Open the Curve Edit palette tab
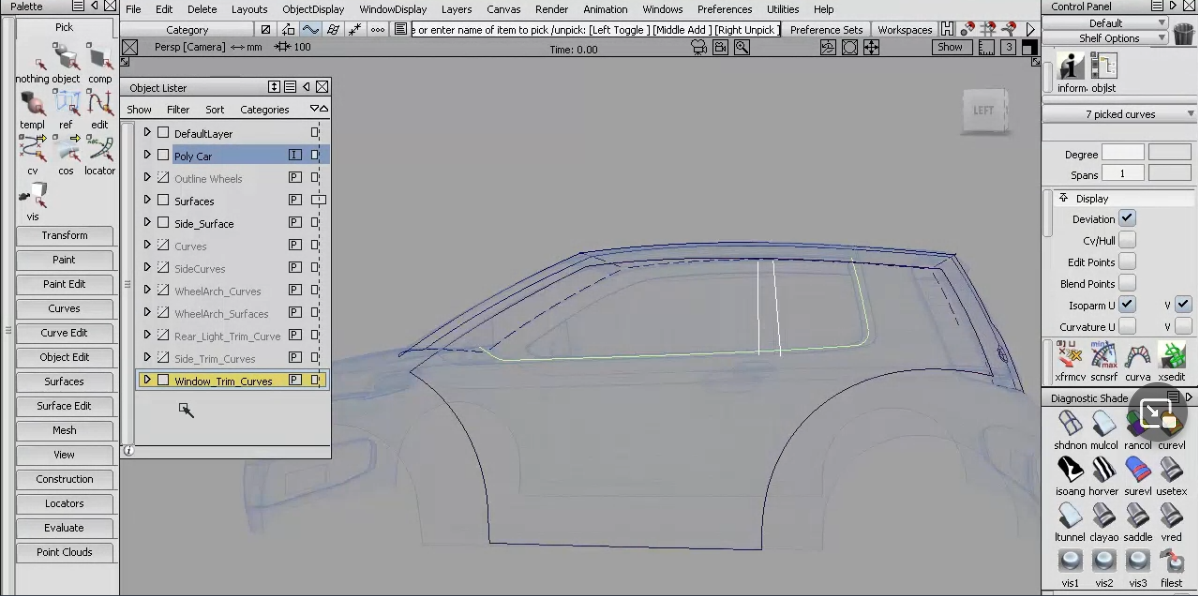The height and width of the screenshot is (596, 1198). point(64,332)
